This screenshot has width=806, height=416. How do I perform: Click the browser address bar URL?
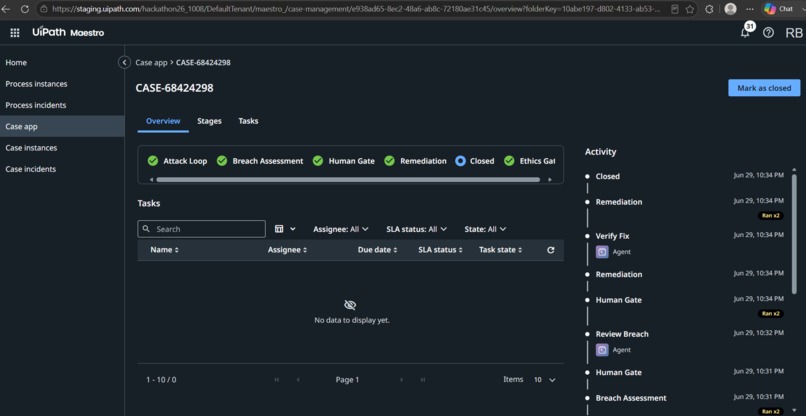point(356,9)
